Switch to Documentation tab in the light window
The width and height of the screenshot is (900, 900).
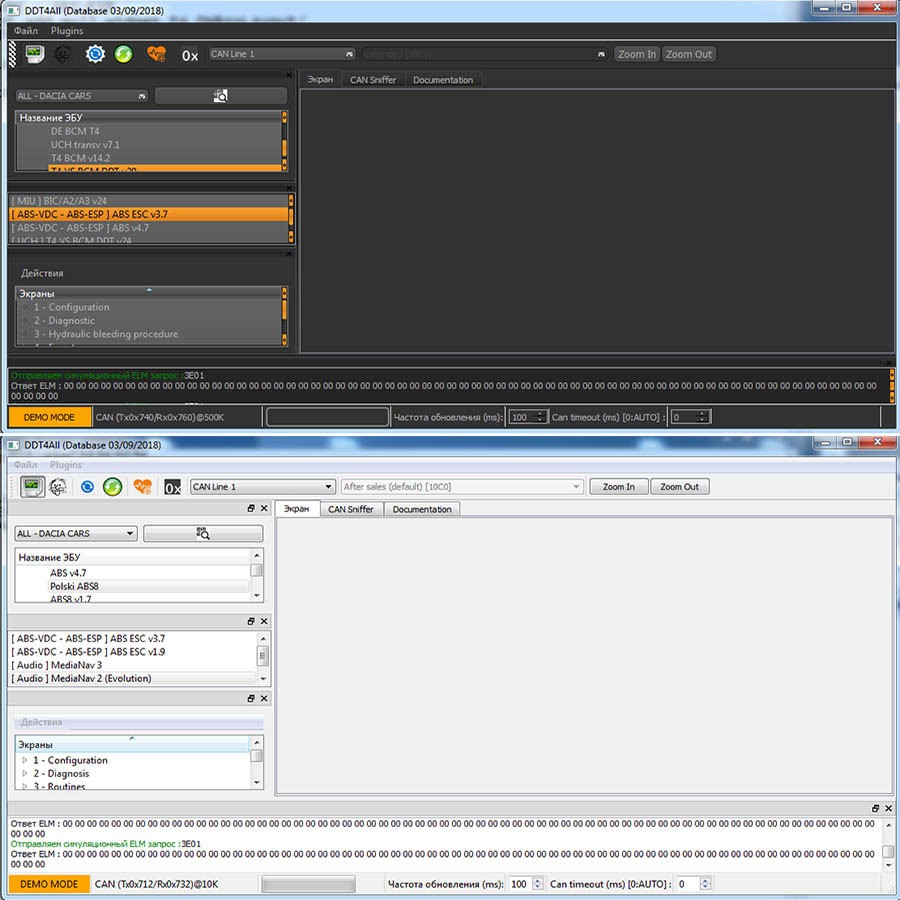422,509
